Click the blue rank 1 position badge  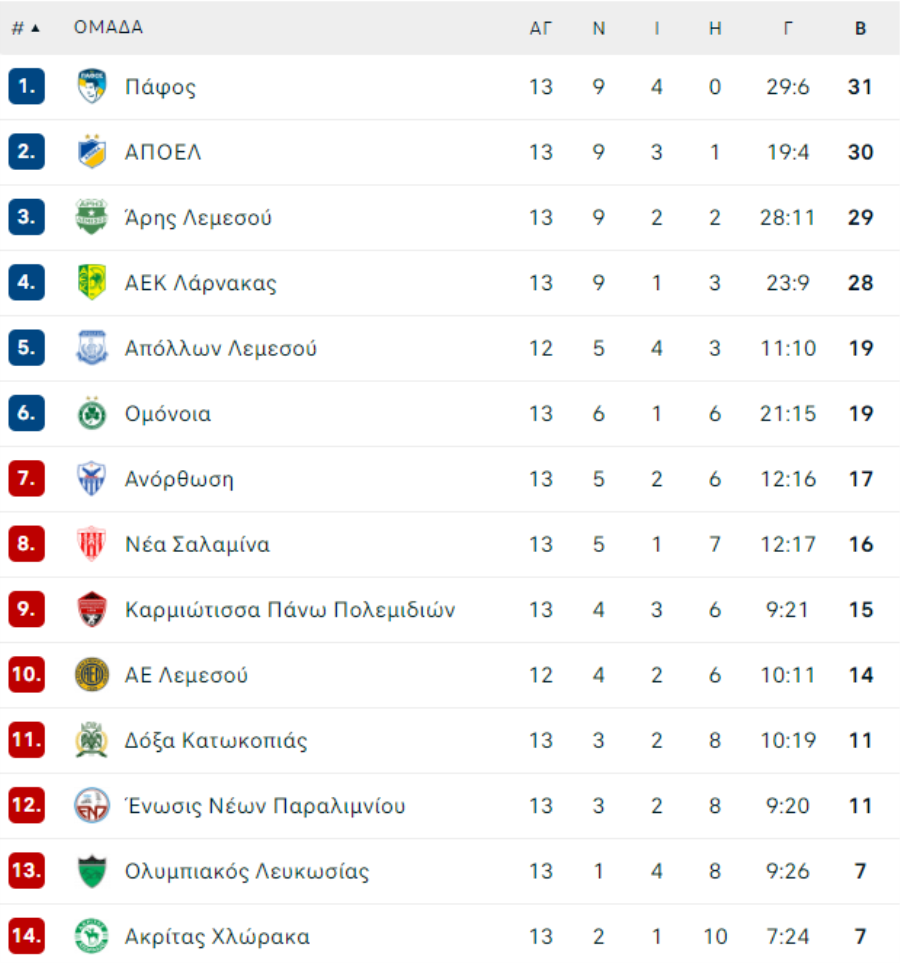click(27, 87)
